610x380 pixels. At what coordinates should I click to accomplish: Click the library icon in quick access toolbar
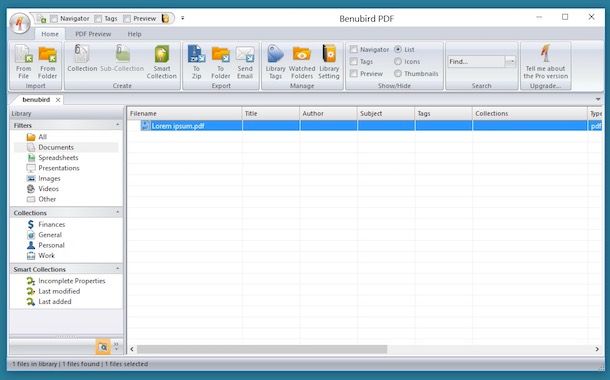pyautogui.click(x=166, y=18)
